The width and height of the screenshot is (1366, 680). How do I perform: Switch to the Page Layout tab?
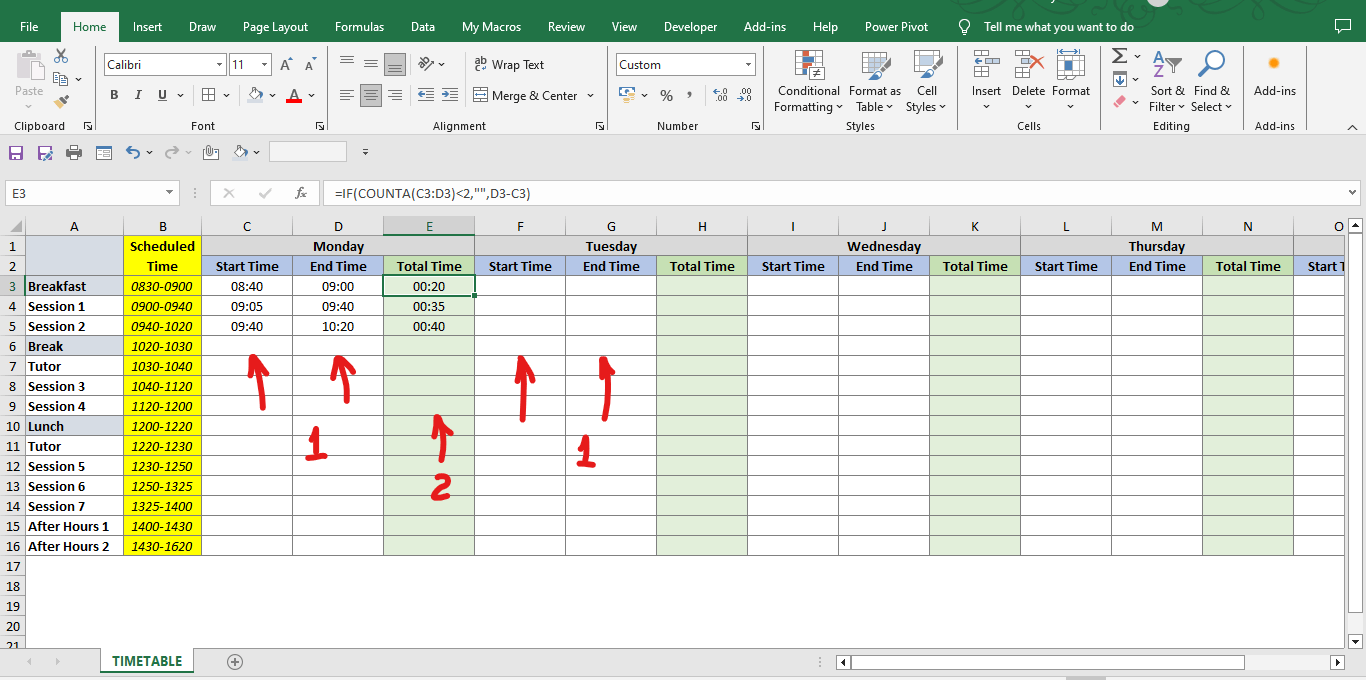coord(275,27)
